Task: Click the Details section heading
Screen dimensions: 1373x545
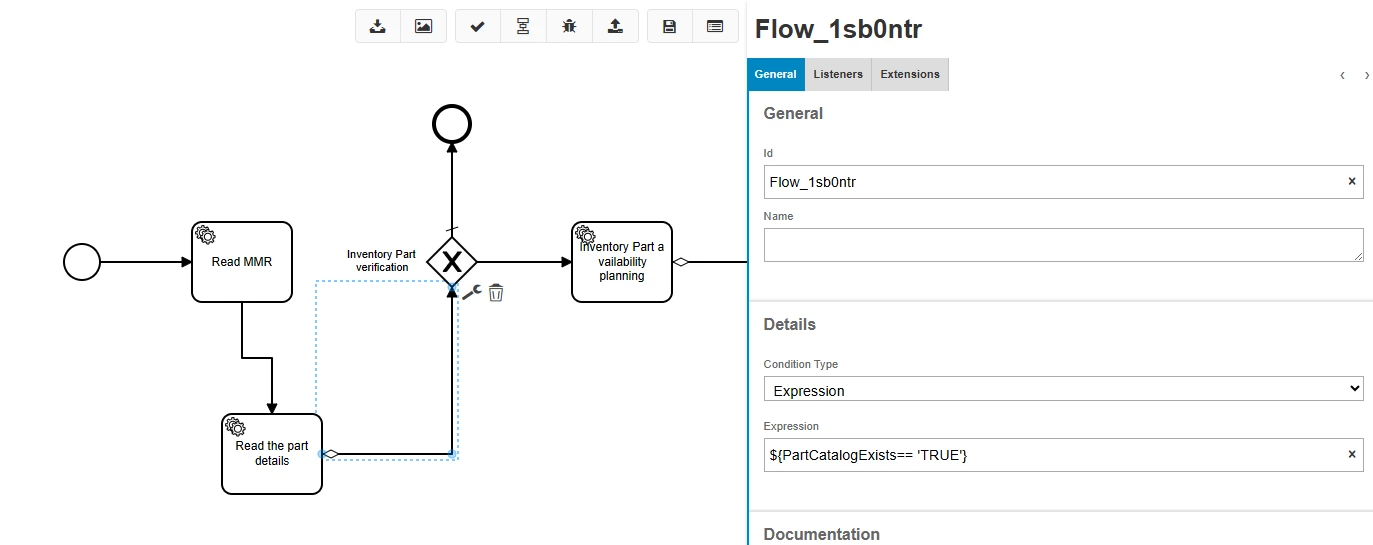Action: [789, 324]
